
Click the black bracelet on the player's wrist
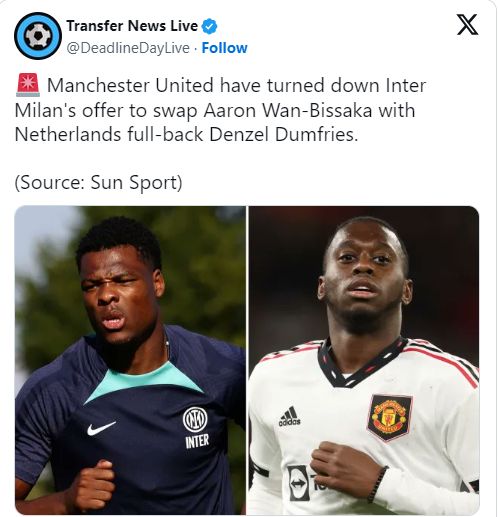pyautogui.click(x=377, y=484)
